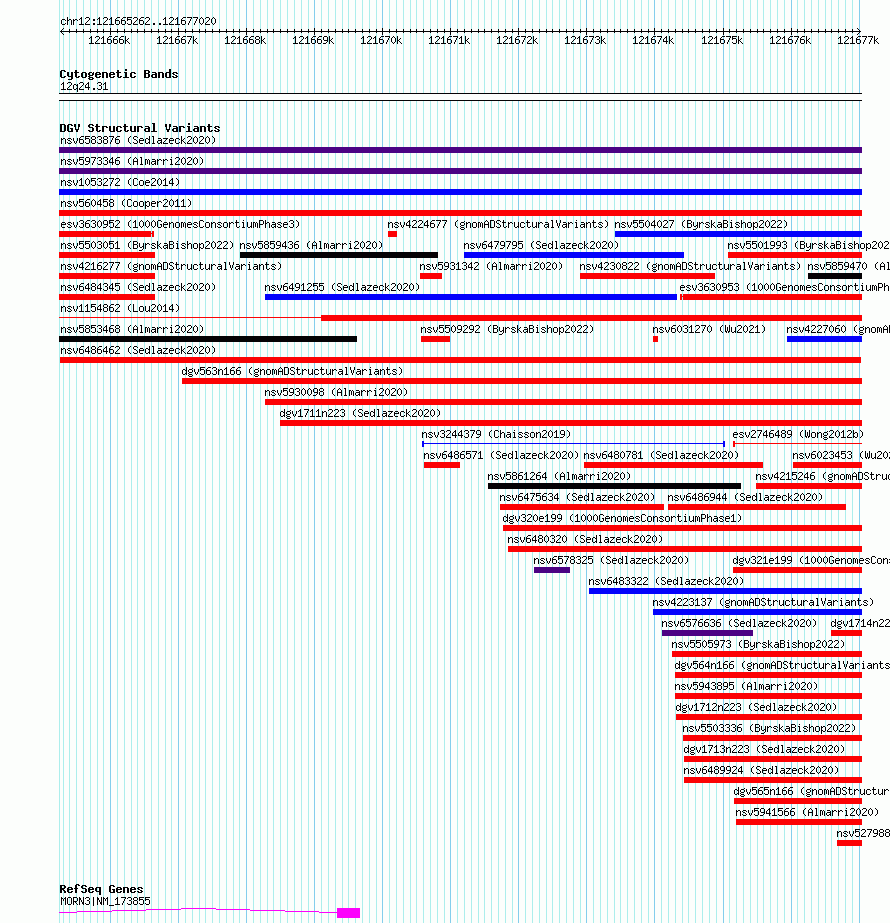Screen dimensions: 890x923
Task: Click nsv1154862 (Lou2014) label
Action: [120, 308]
